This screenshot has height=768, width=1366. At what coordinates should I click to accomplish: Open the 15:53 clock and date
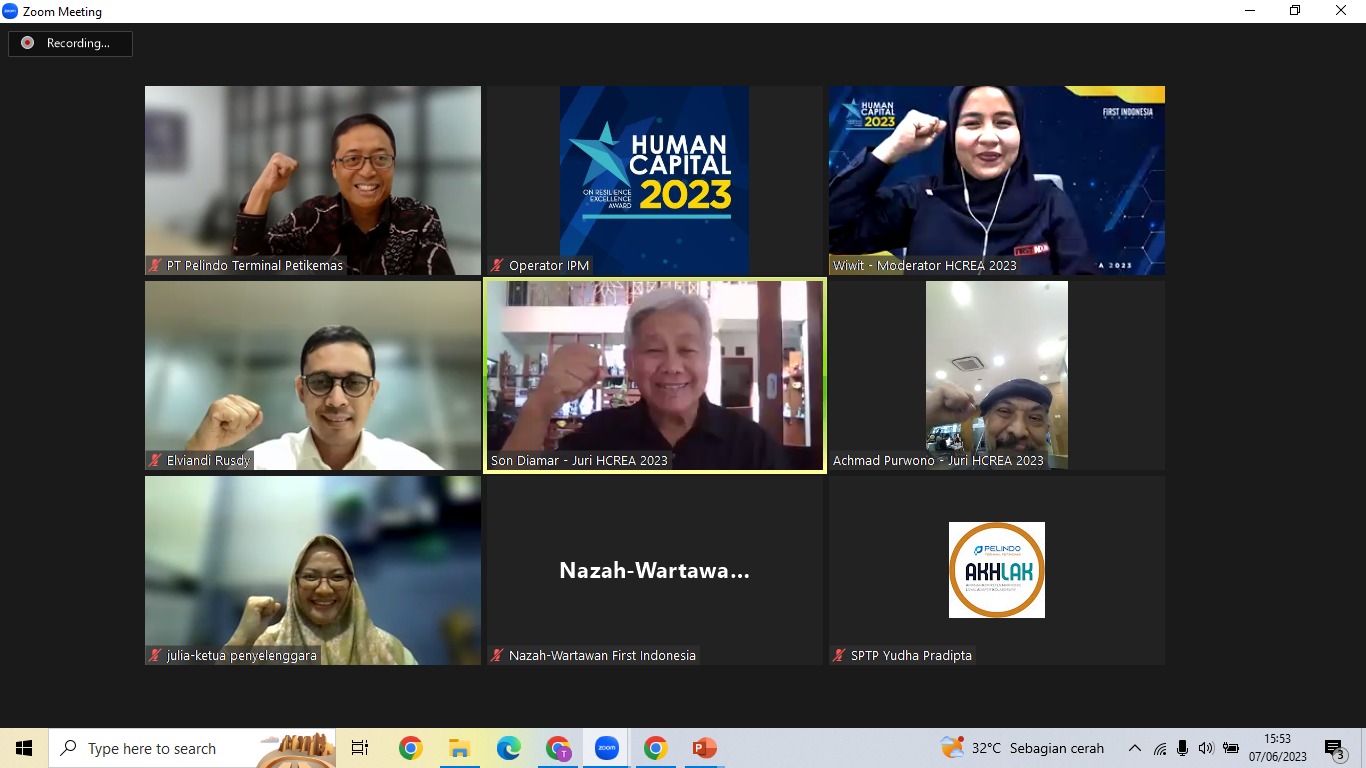point(1278,748)
